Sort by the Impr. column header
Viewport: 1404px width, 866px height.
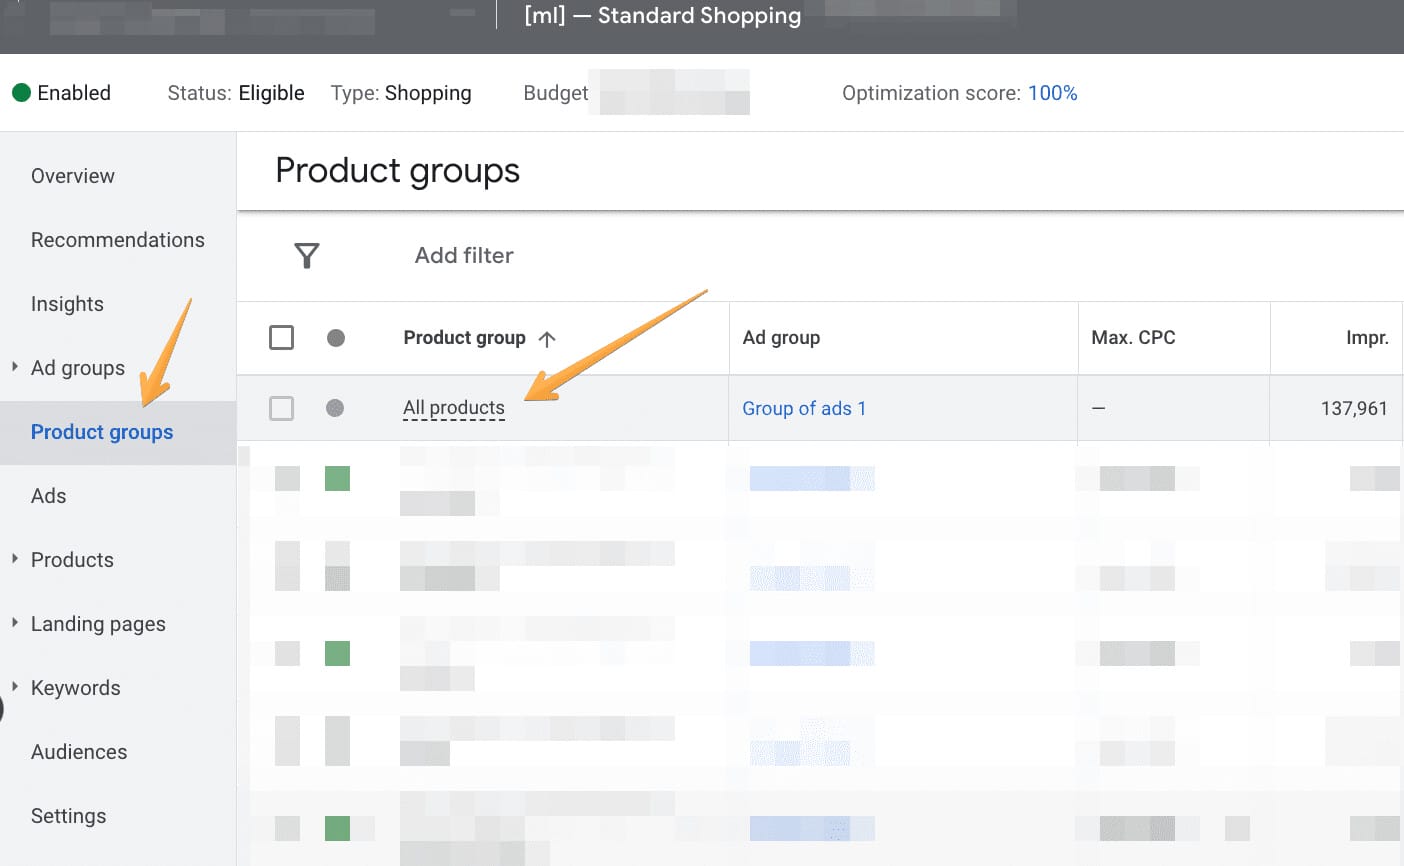1367,338
